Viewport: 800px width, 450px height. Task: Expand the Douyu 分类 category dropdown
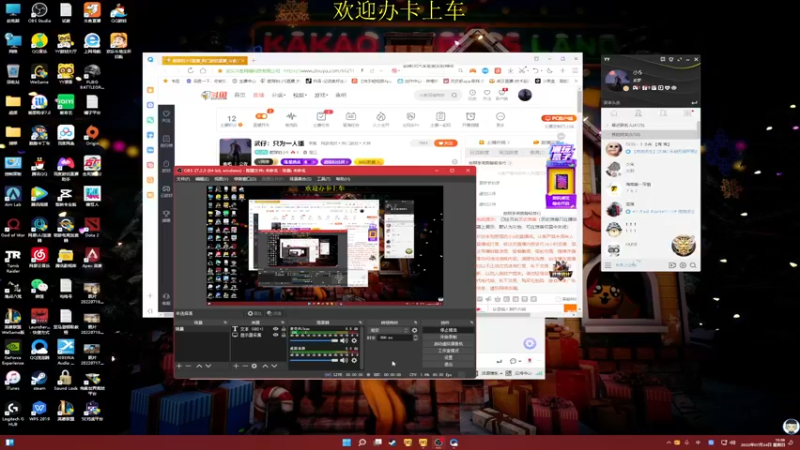click(x=279, y=95)
